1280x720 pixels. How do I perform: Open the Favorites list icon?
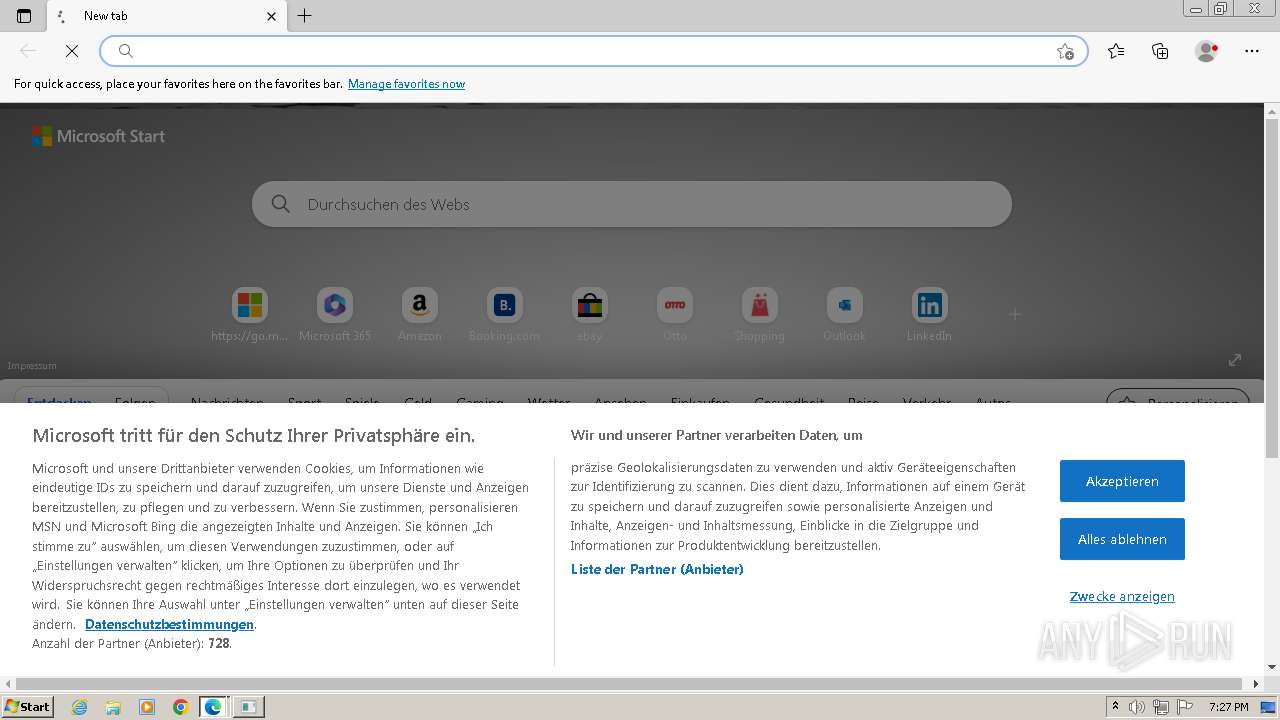click(x=1116, y=51)
